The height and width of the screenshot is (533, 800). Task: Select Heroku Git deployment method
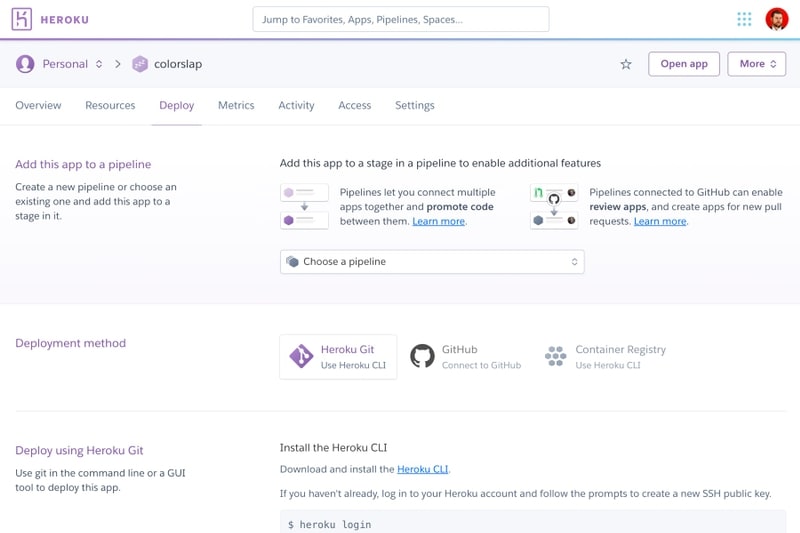(338, 357)
